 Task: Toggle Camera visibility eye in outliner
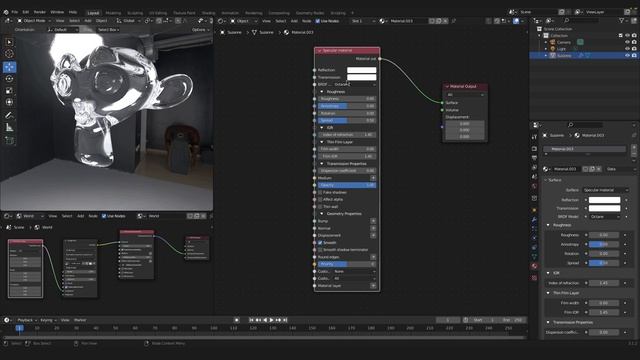(x=627, y=42)
